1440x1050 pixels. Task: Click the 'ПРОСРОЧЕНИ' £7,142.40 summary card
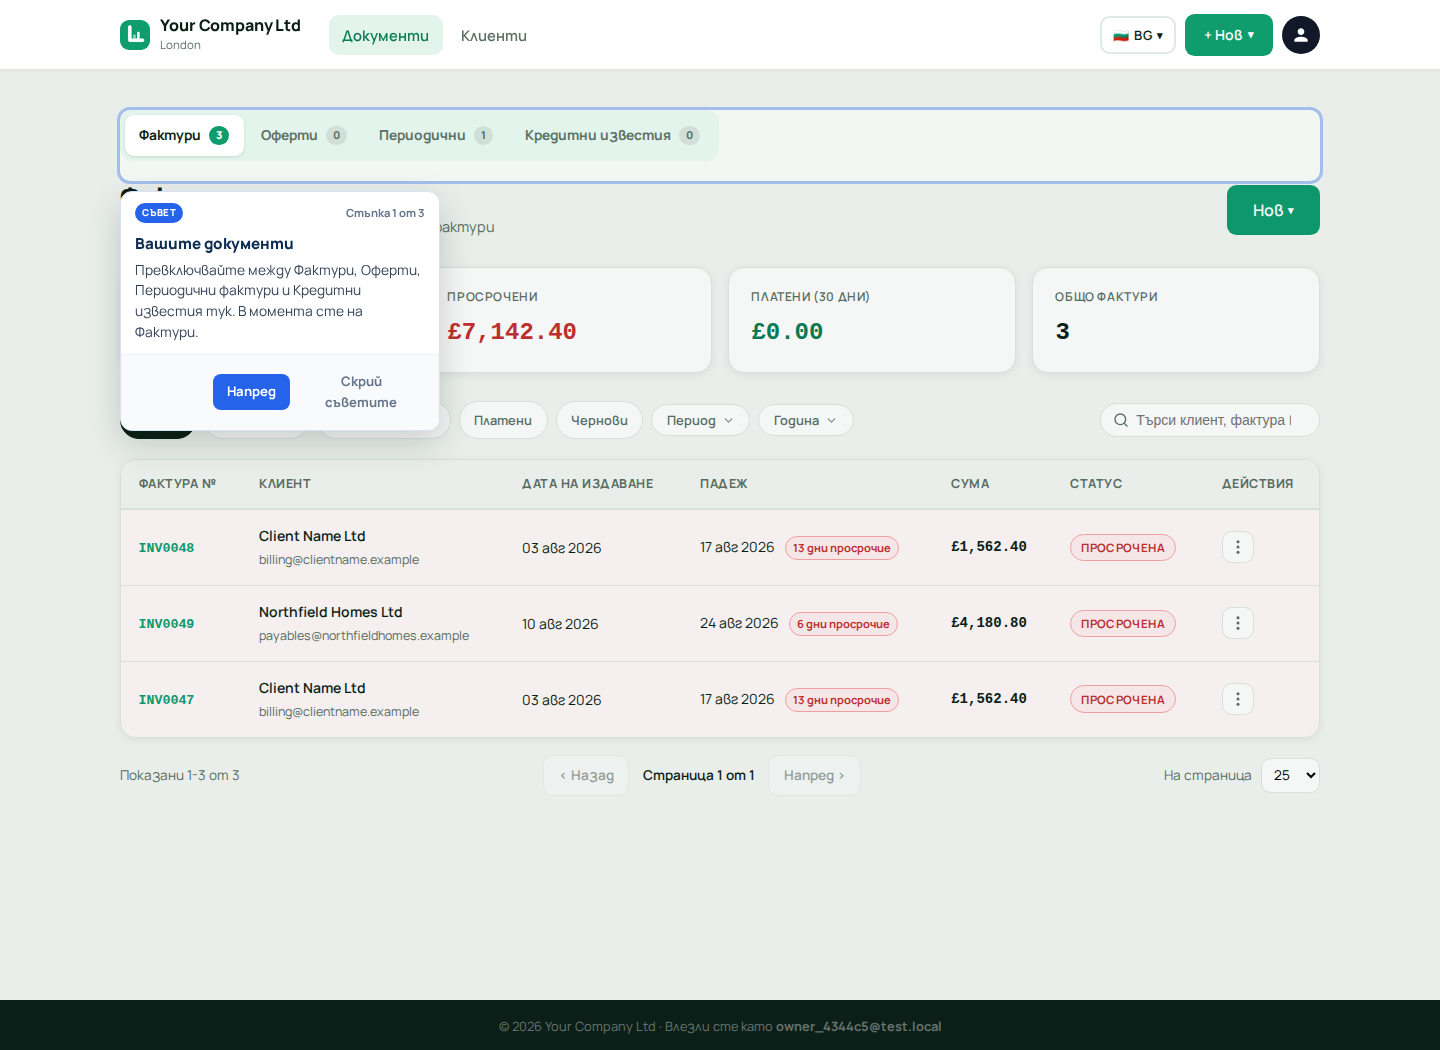coord(568,320)
